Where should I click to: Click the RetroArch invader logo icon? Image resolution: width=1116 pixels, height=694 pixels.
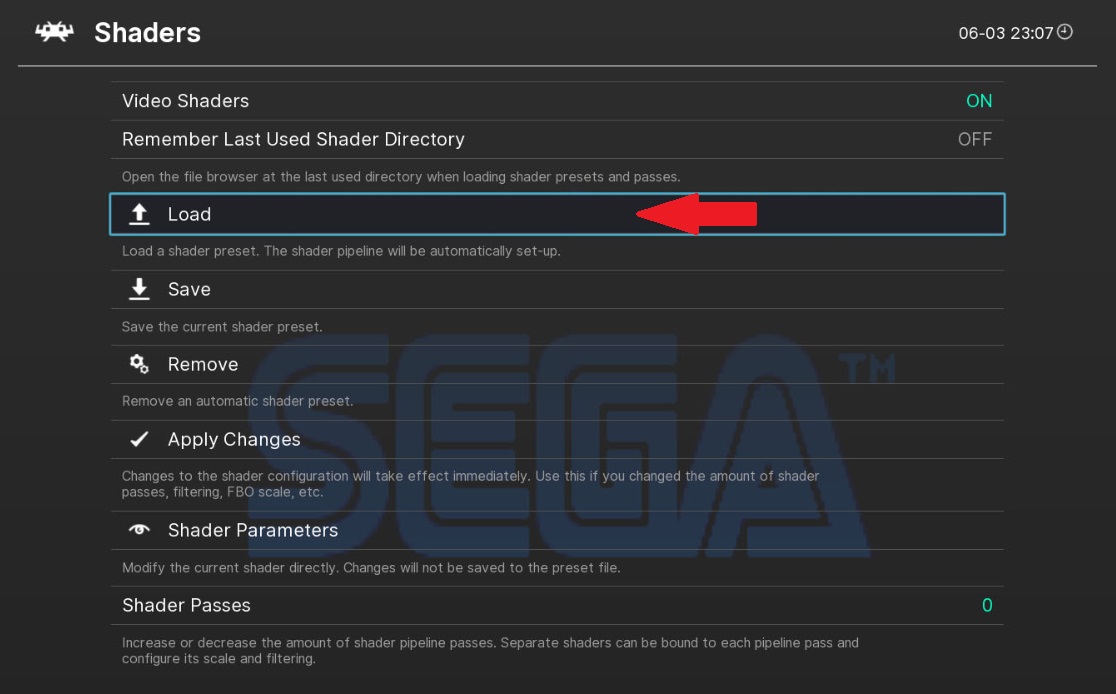click(54, 32)
